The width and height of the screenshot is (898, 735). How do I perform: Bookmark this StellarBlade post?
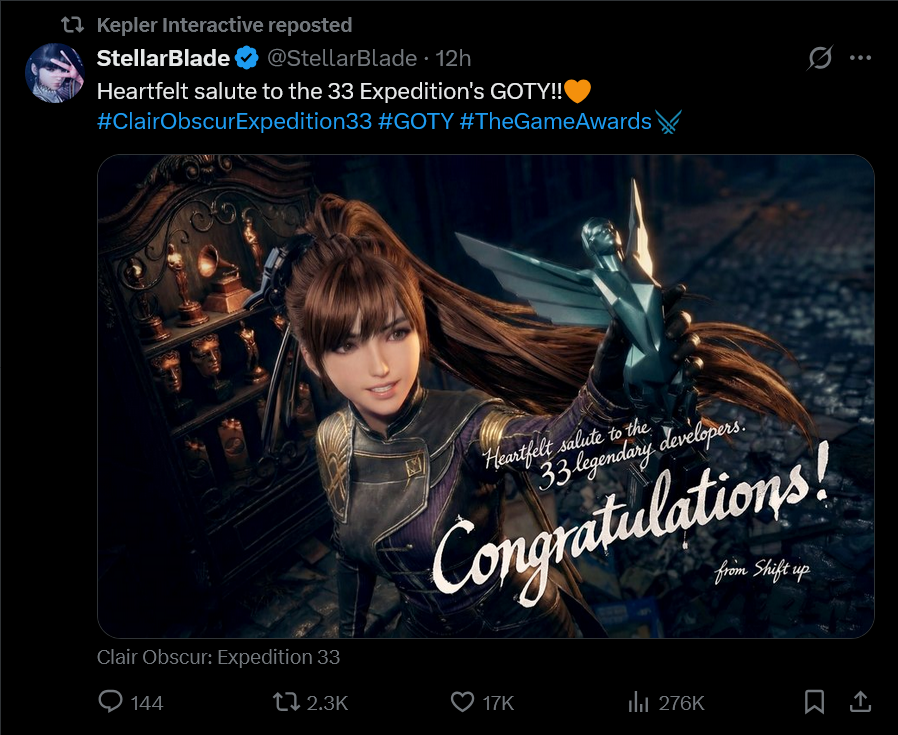click(x=815, y=702)
